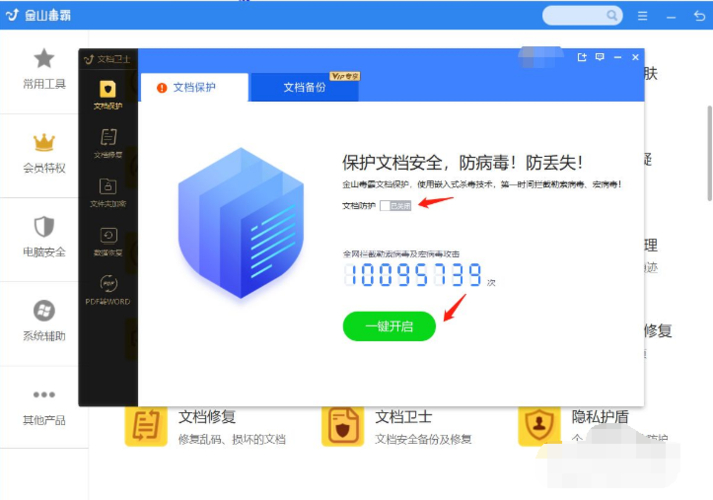Open the 文件夹加密 folder encryption tool

108,192
